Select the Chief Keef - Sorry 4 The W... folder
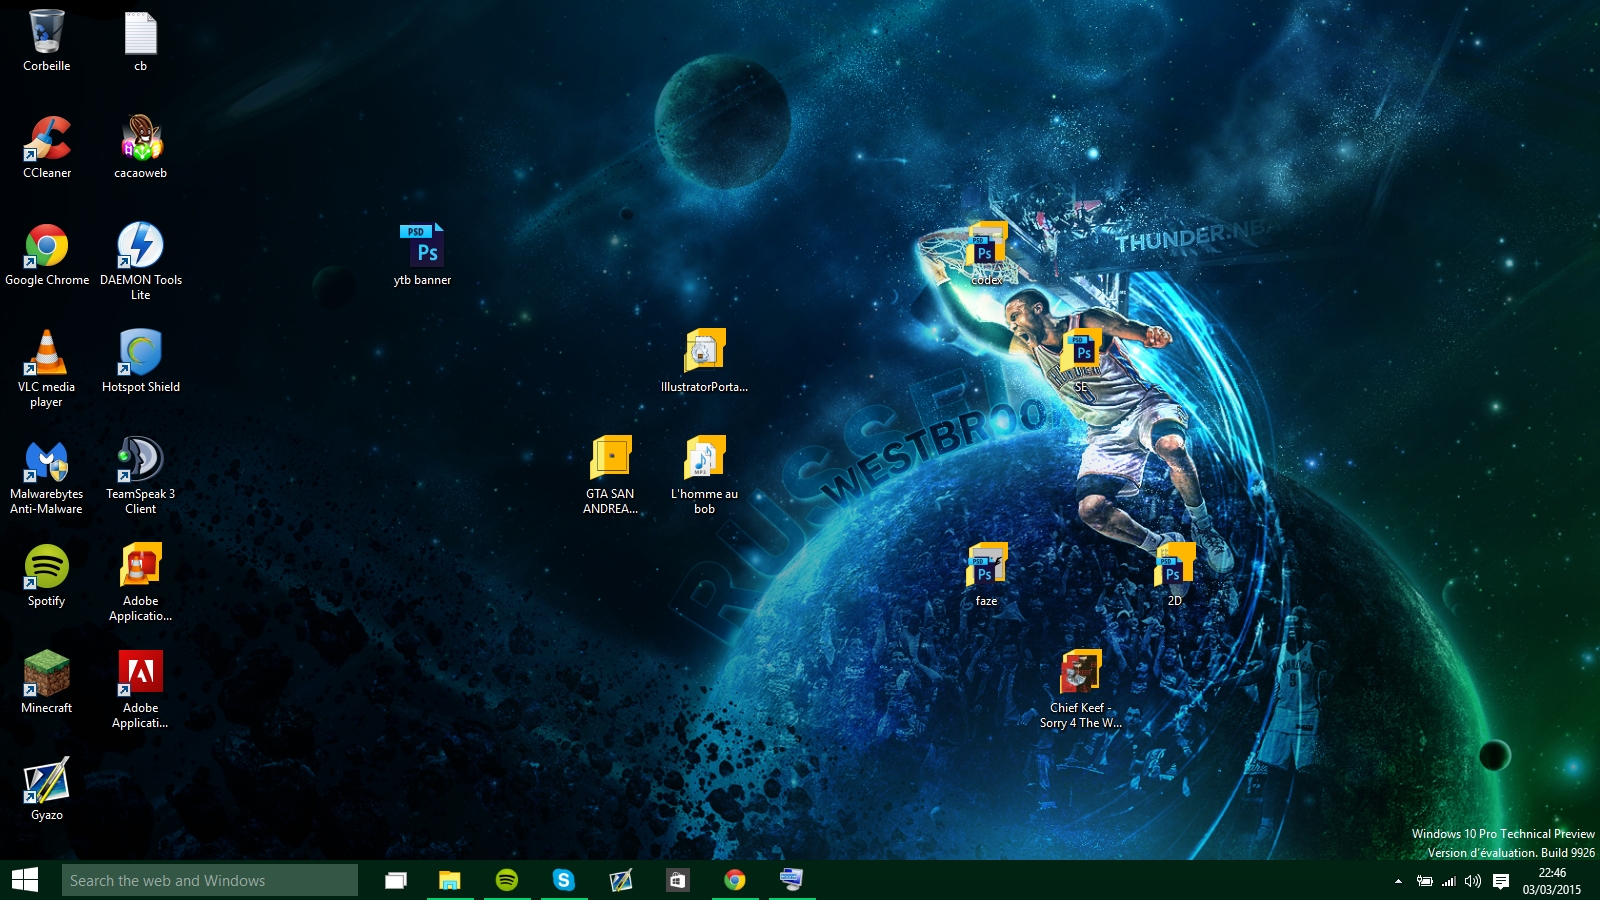The image size is (1600, 900). pos(1080,690)
